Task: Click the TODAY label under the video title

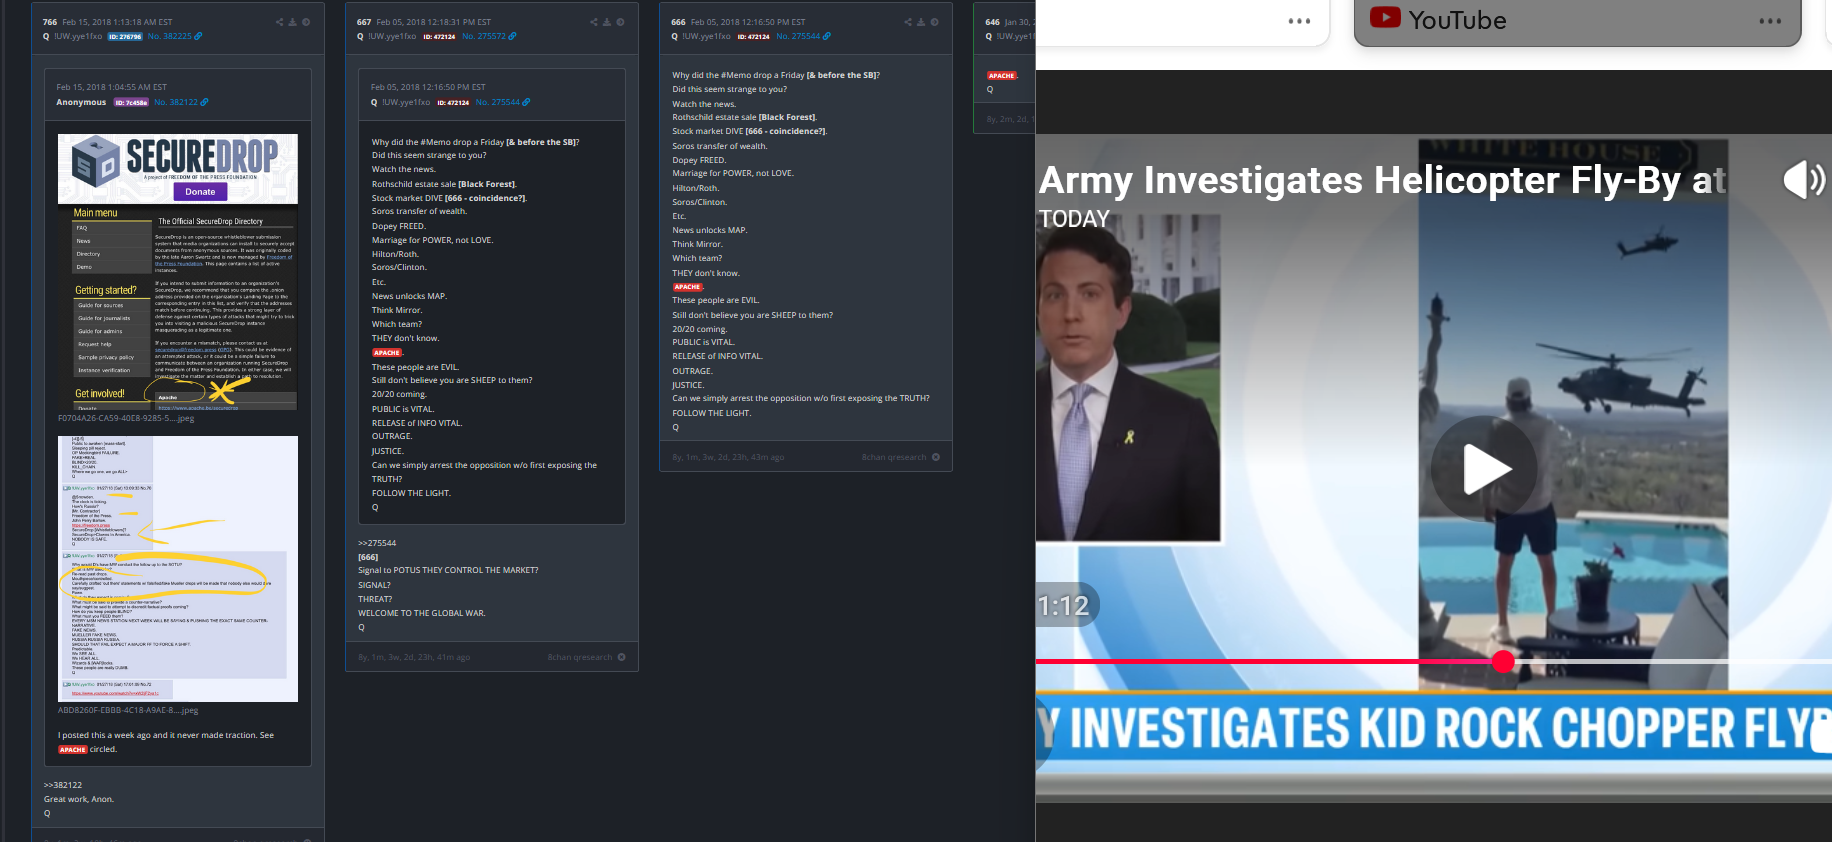Action: click(1074, 219)
